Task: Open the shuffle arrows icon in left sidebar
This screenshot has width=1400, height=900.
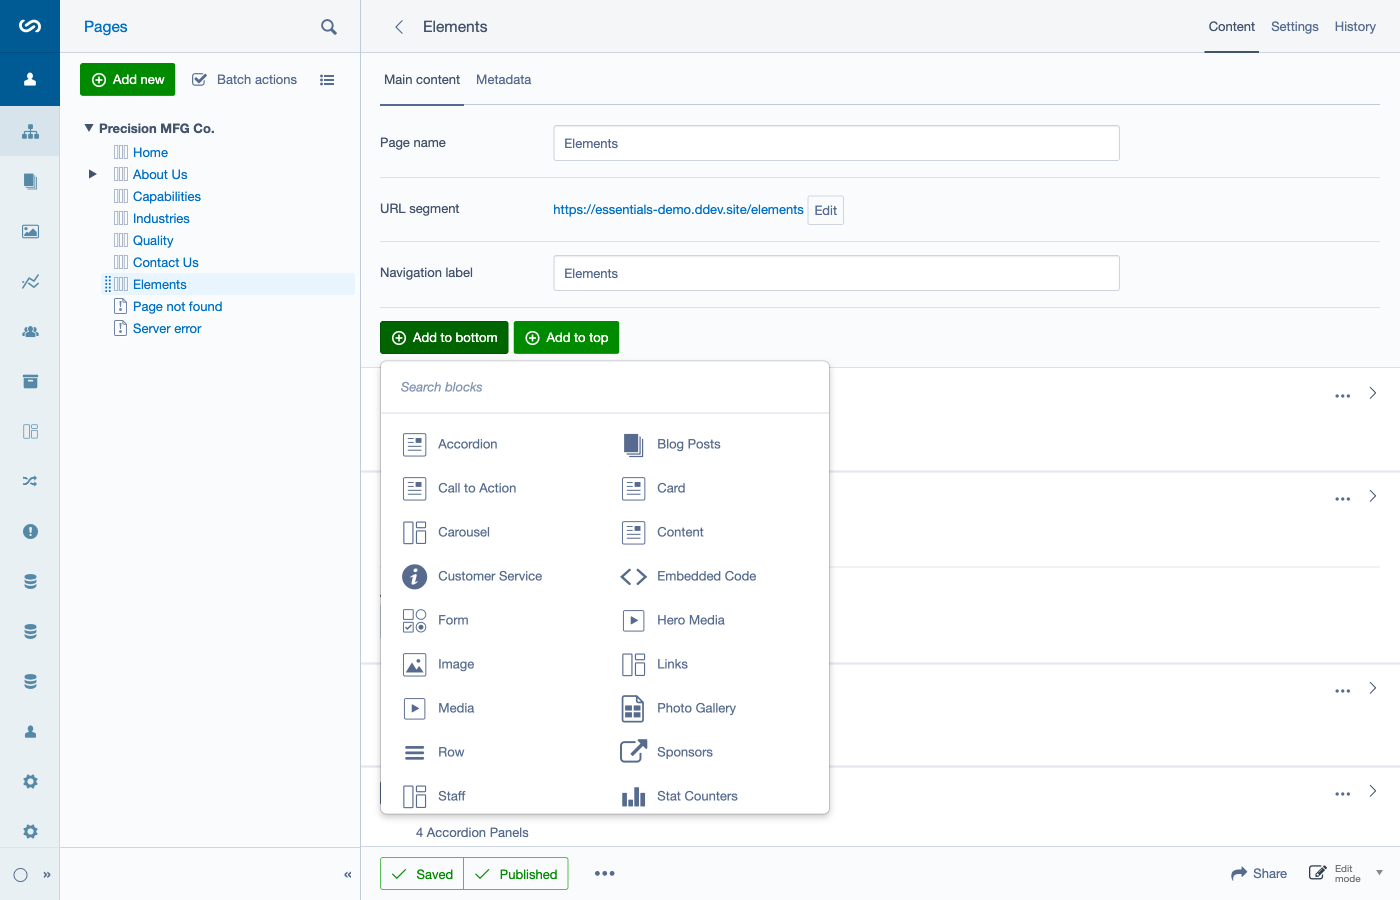Action: (30, 481)
